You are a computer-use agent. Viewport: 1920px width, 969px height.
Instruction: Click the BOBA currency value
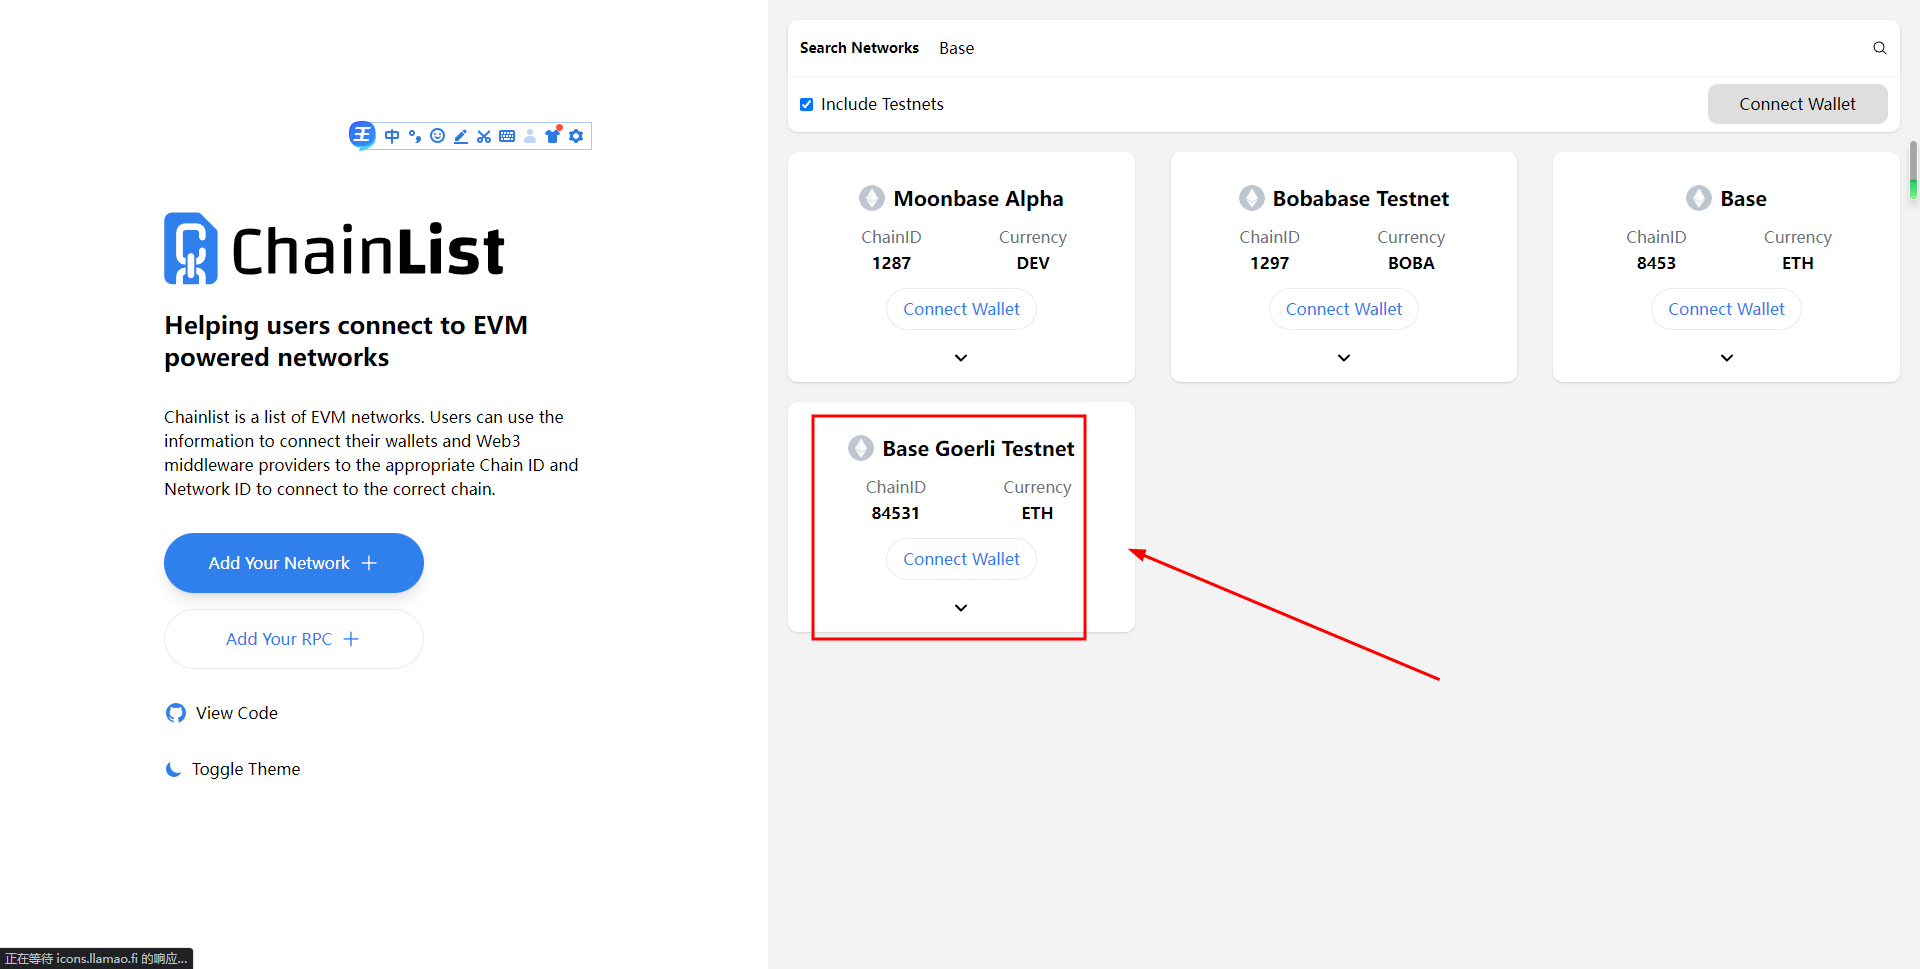pos(1411,263)
